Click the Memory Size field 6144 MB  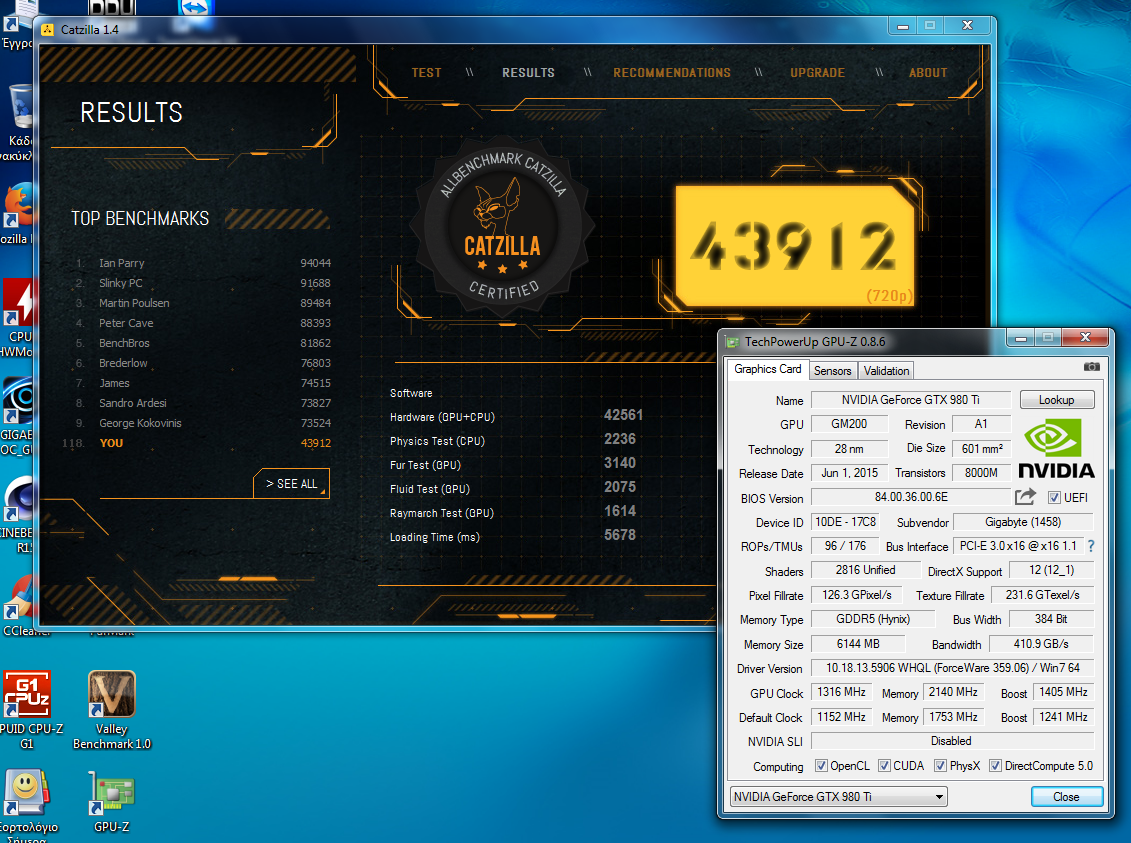[858, 643]
